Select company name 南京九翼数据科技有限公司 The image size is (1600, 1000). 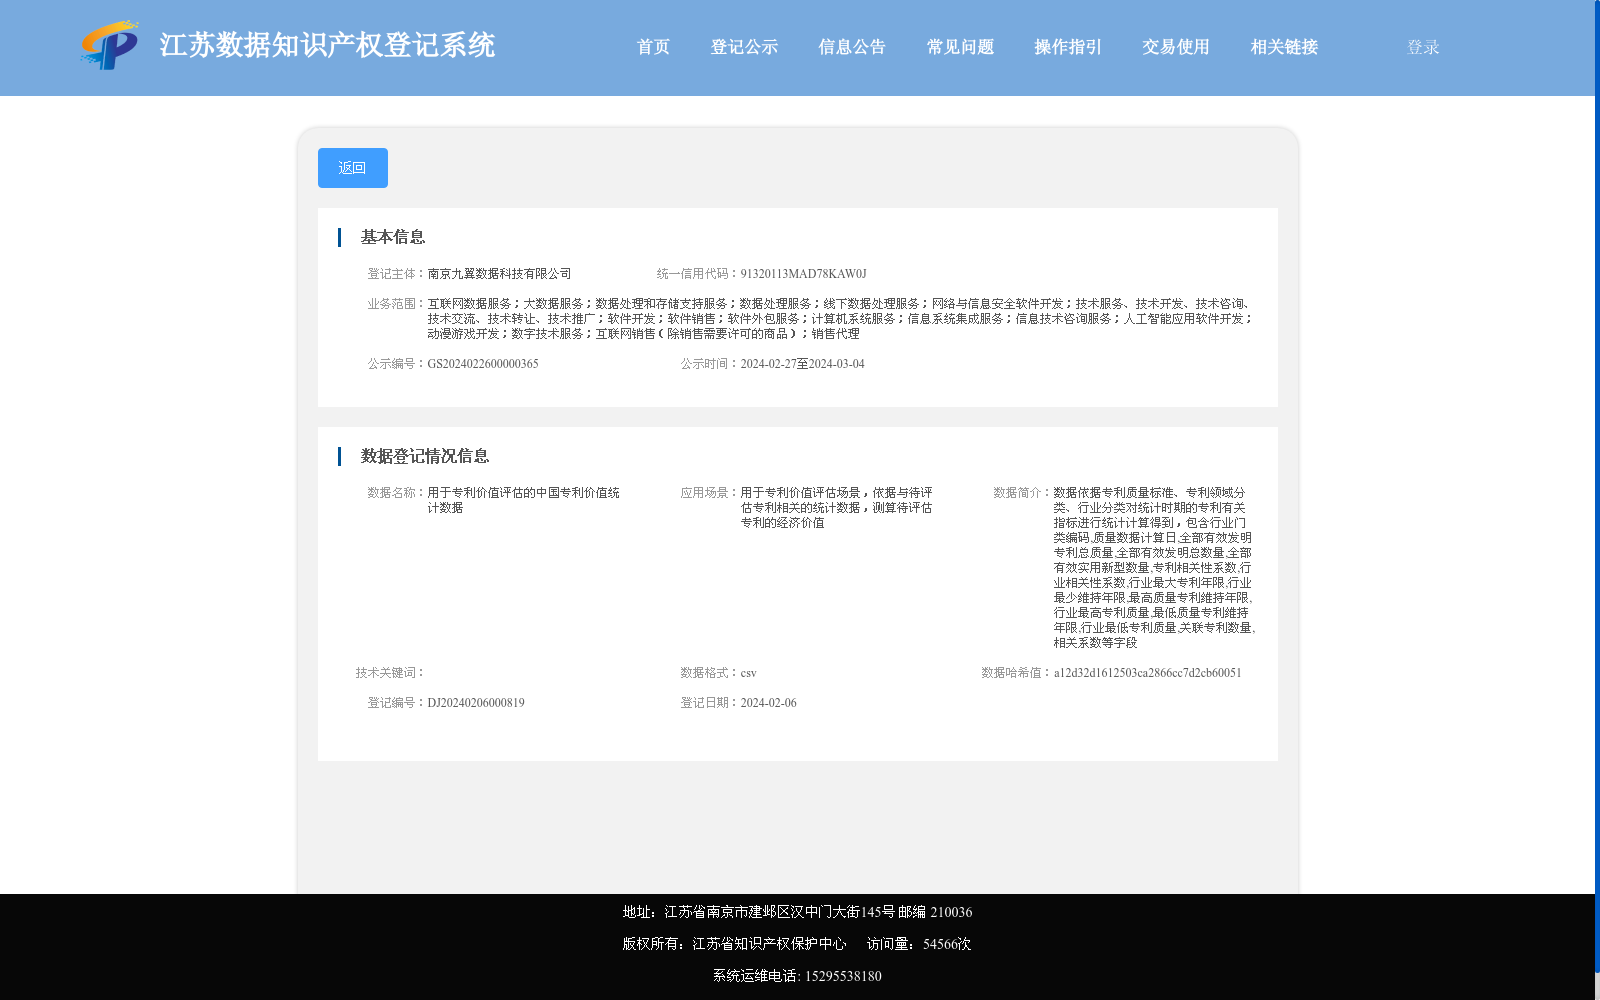click(499, 274)
